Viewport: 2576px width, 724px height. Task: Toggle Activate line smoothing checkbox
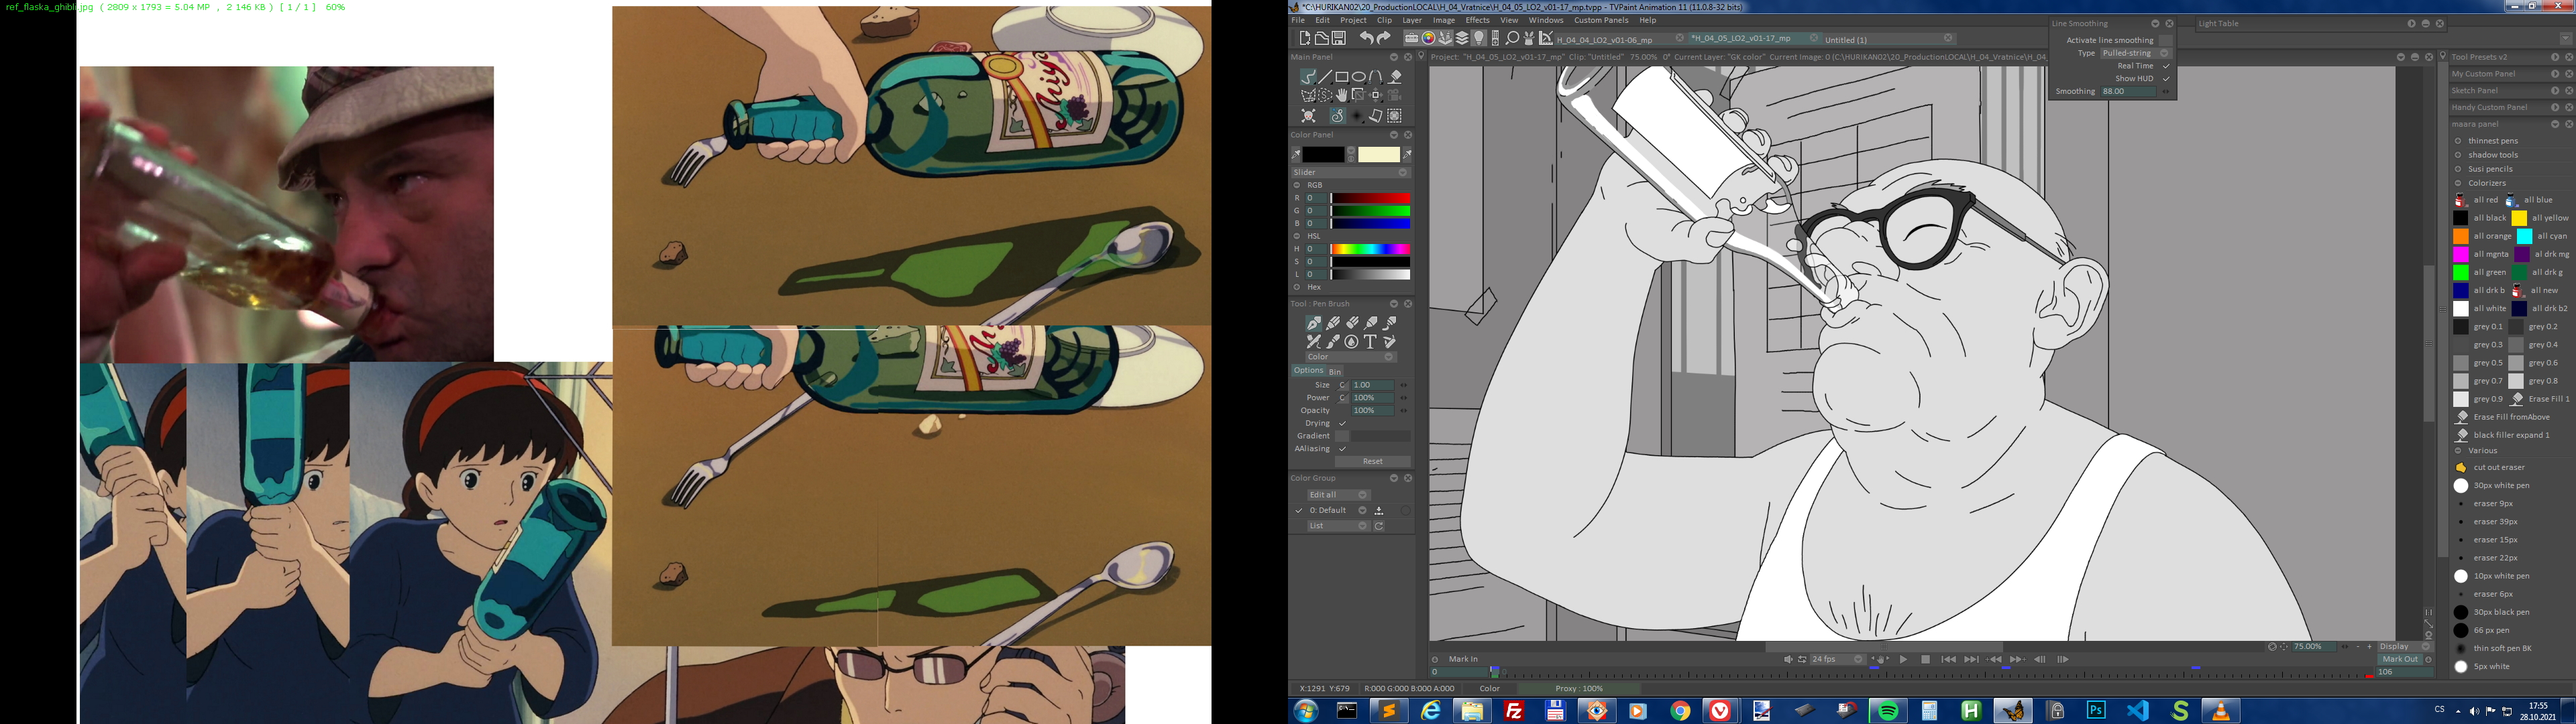click(x=2166, y=40)
